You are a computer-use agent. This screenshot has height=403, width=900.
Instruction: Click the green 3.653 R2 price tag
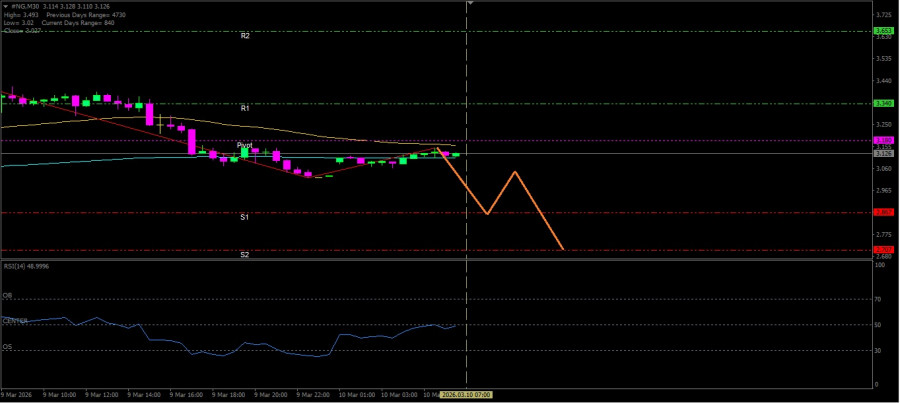point(883,31)
